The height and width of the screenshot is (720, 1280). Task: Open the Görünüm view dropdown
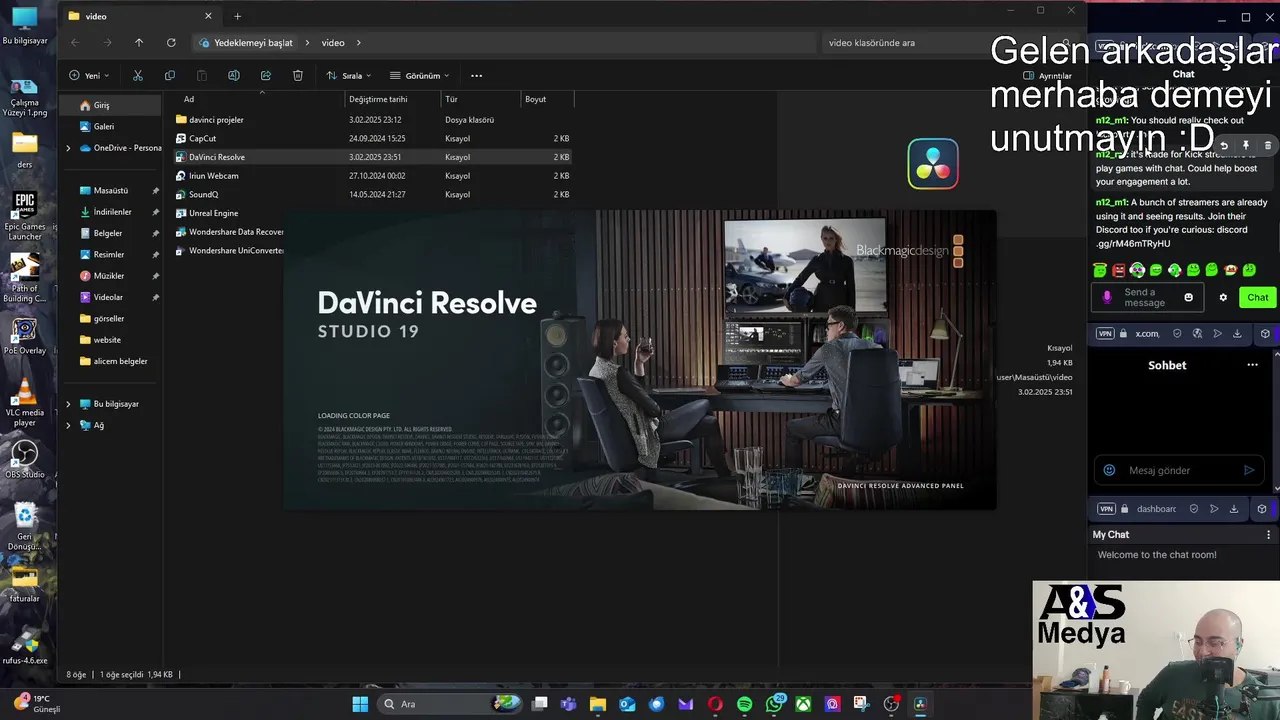(420, 76)
